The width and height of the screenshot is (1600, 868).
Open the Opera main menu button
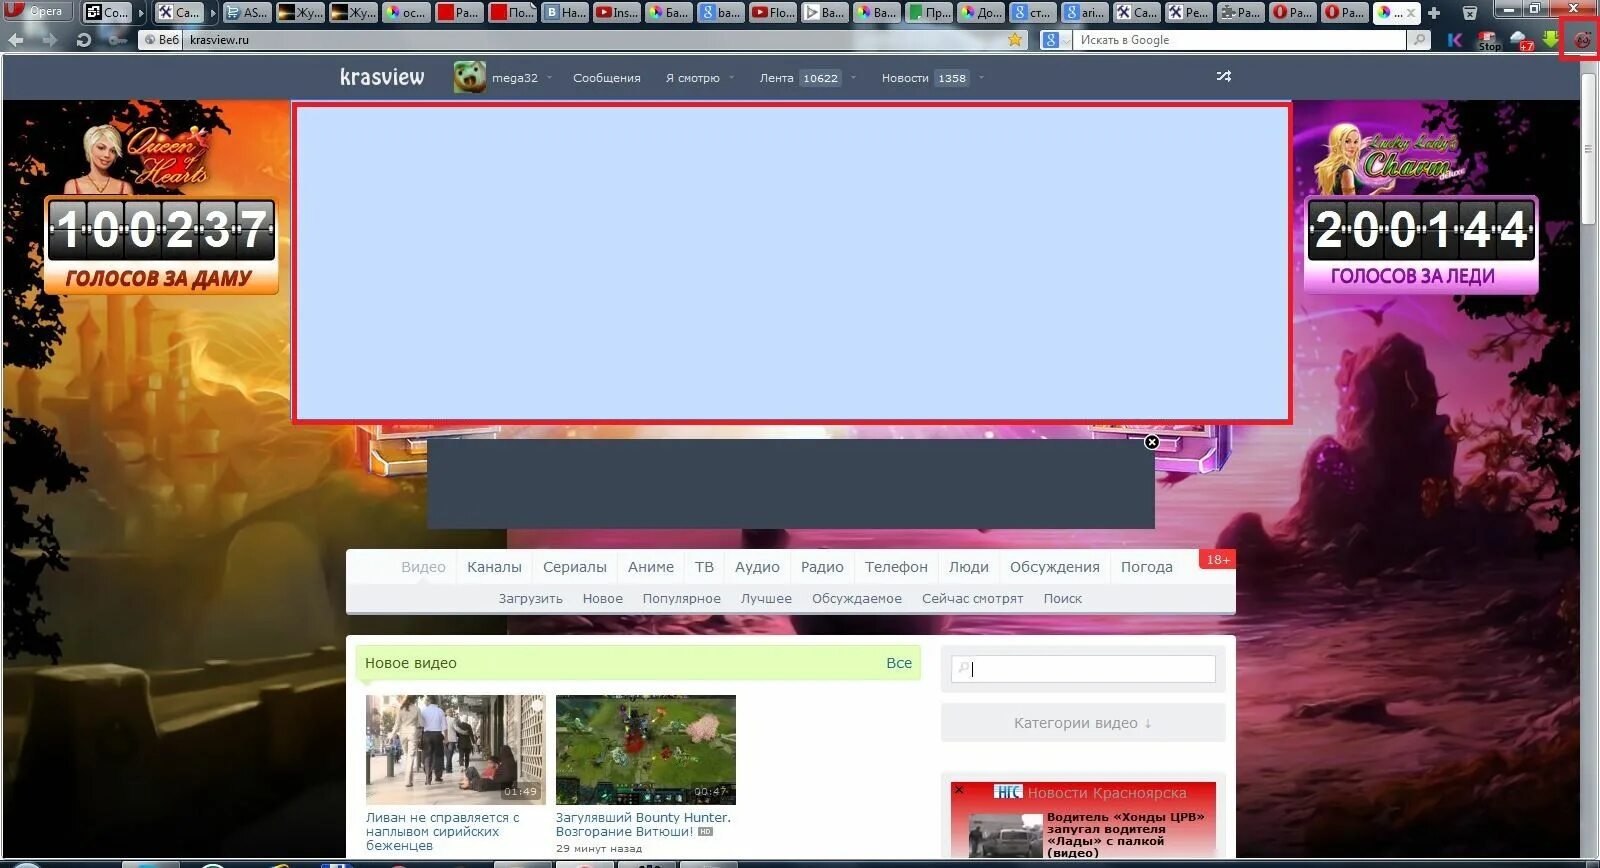36,11
